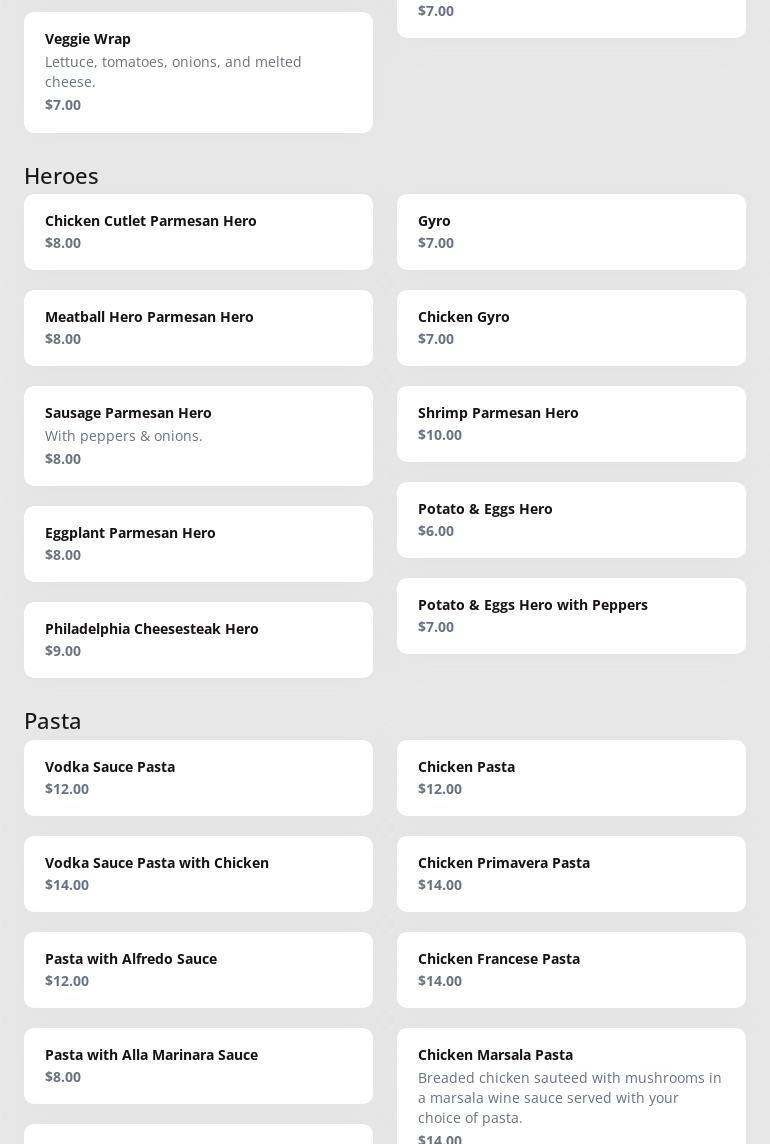Open Chicken Cutlet Parmesan Hero item
This screenshot has width=770, height=1144.
click(198, 232)
